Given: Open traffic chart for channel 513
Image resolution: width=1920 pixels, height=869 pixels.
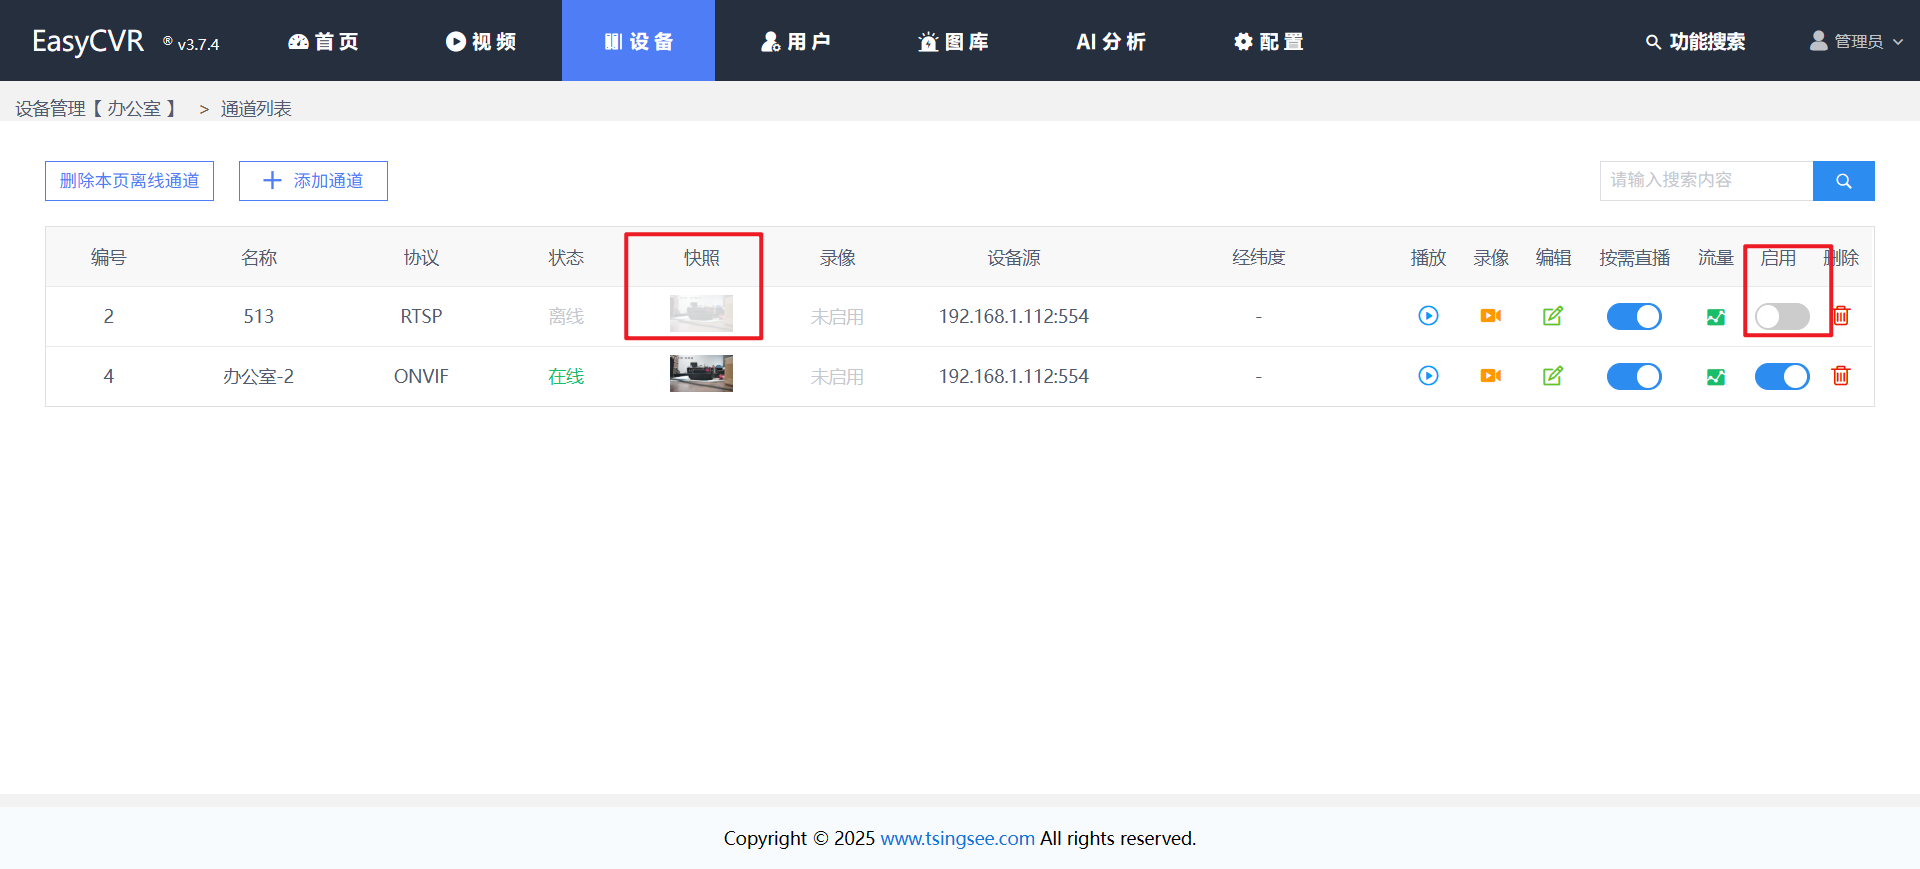Looking at the screenshot, I should [1715, 317].
